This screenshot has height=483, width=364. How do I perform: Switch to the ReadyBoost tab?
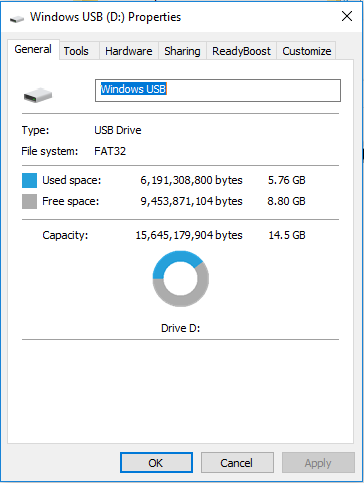[x=241, y=51]
